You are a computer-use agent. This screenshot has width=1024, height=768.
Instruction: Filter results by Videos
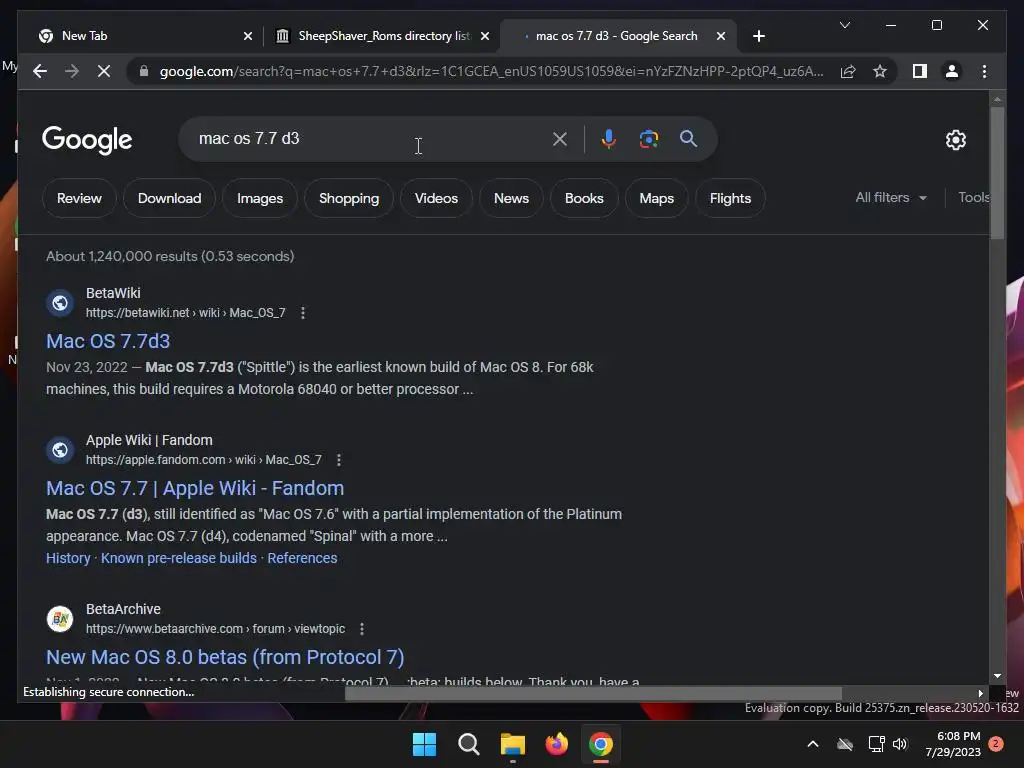pyautogui.click(x=436, y=198)
